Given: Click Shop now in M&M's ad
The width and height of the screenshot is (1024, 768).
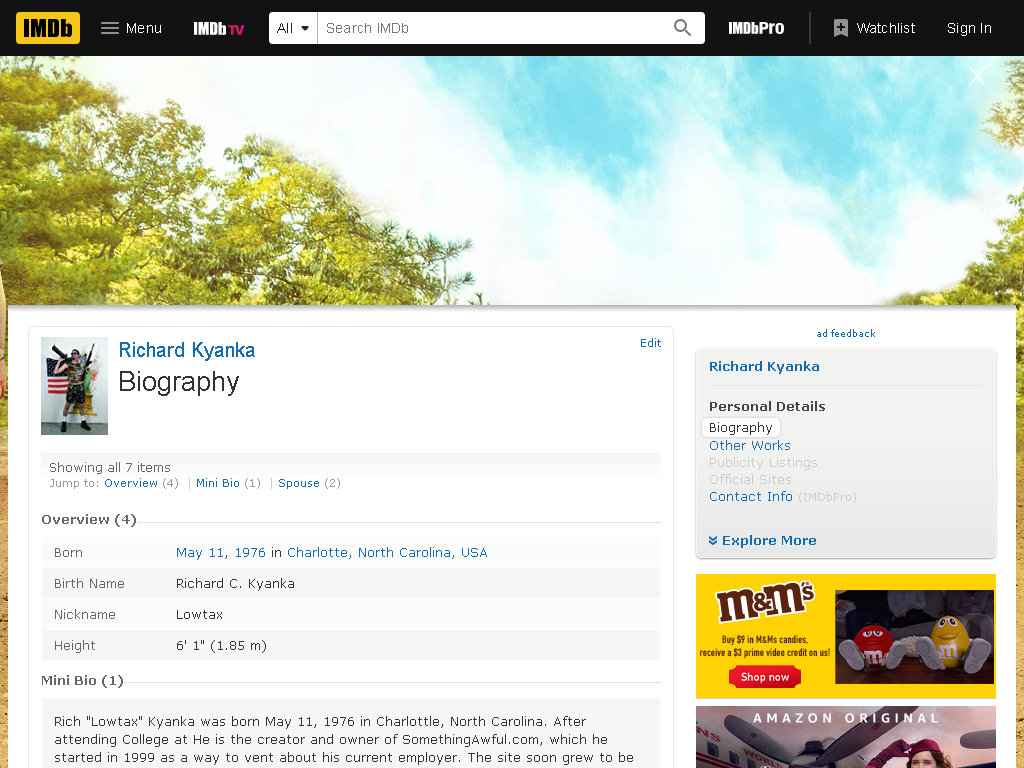Looking at the screenshot, I should 765,677.
